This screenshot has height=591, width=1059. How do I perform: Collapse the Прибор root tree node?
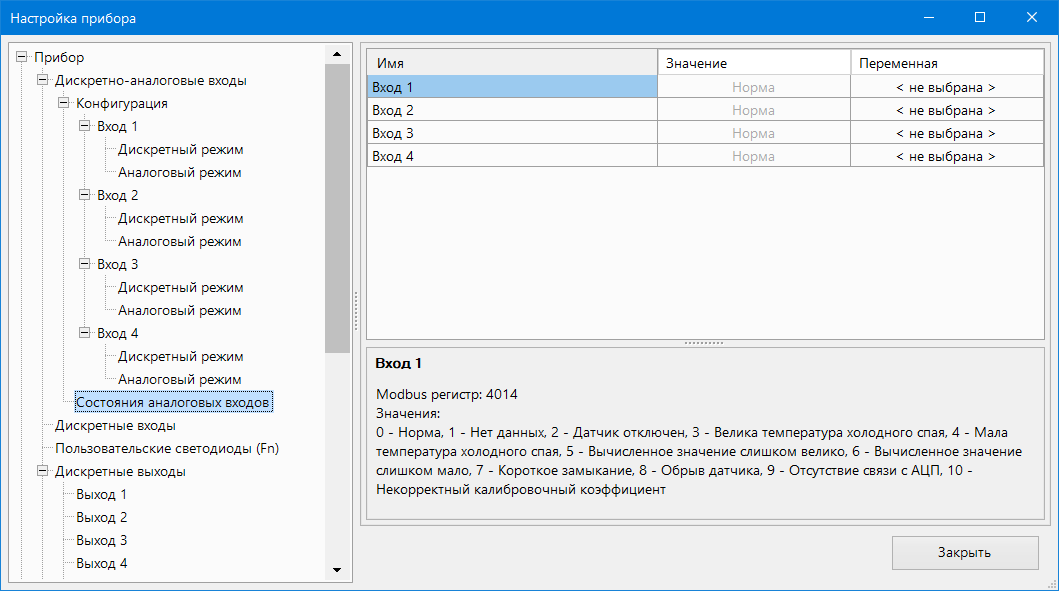(22, 58)
